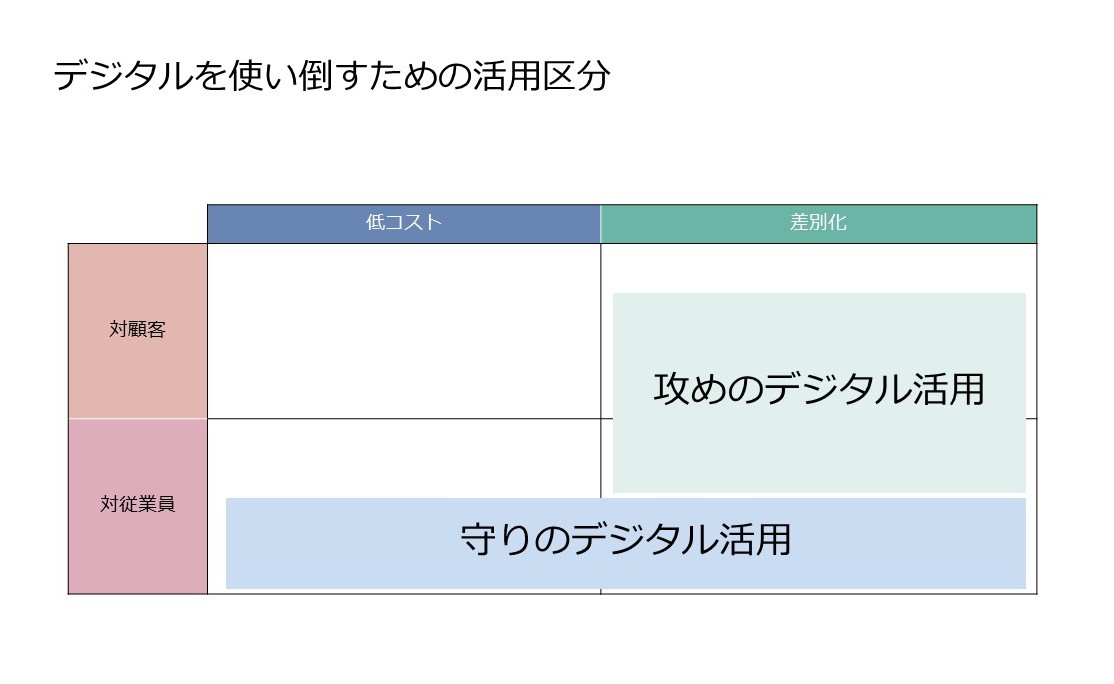Image resolution: width=1114 pixels, height=684 pixels.
Task: Select the slide title デジタルを使い倒すための活用区分
Action: point(332,75)
